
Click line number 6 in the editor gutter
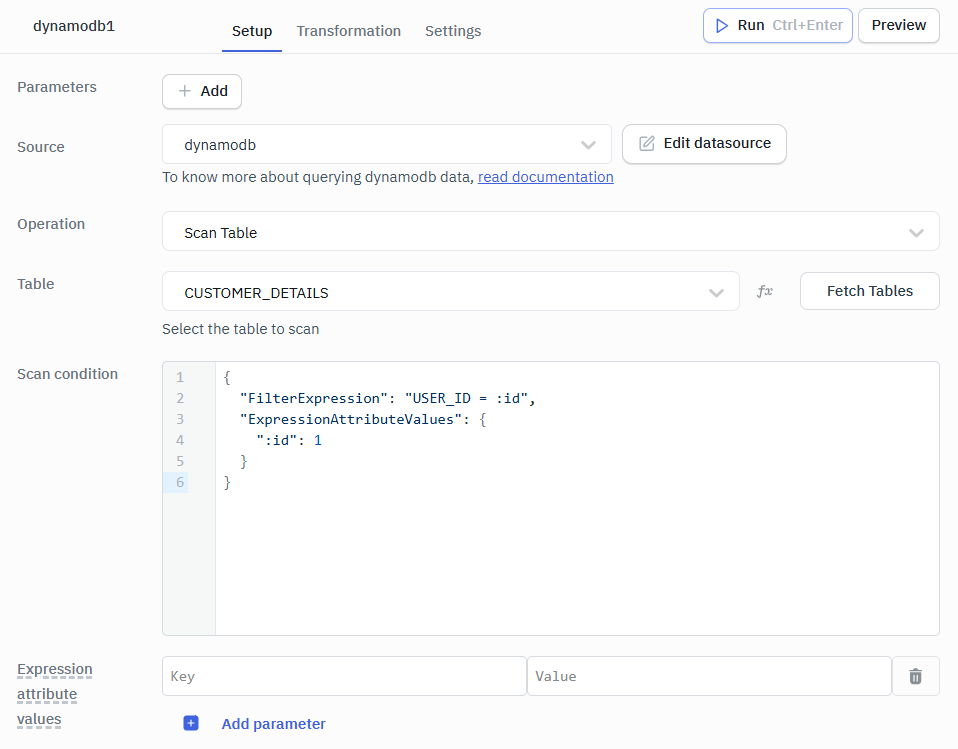[x=180, y=482]
